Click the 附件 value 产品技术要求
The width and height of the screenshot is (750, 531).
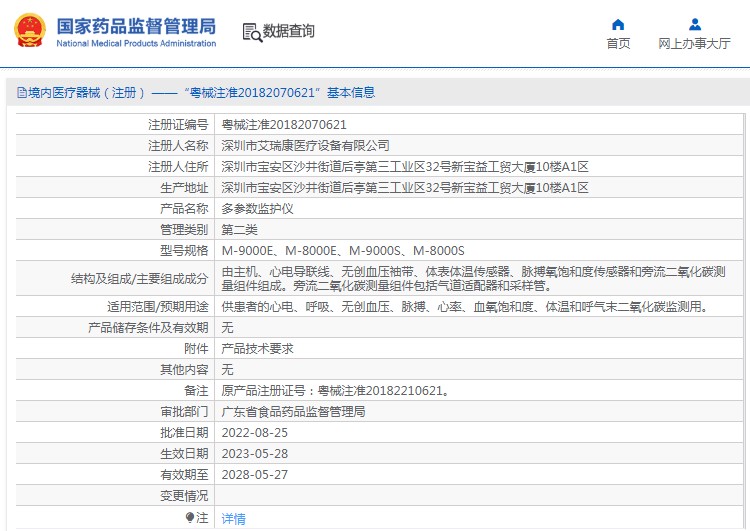[257, 349]
